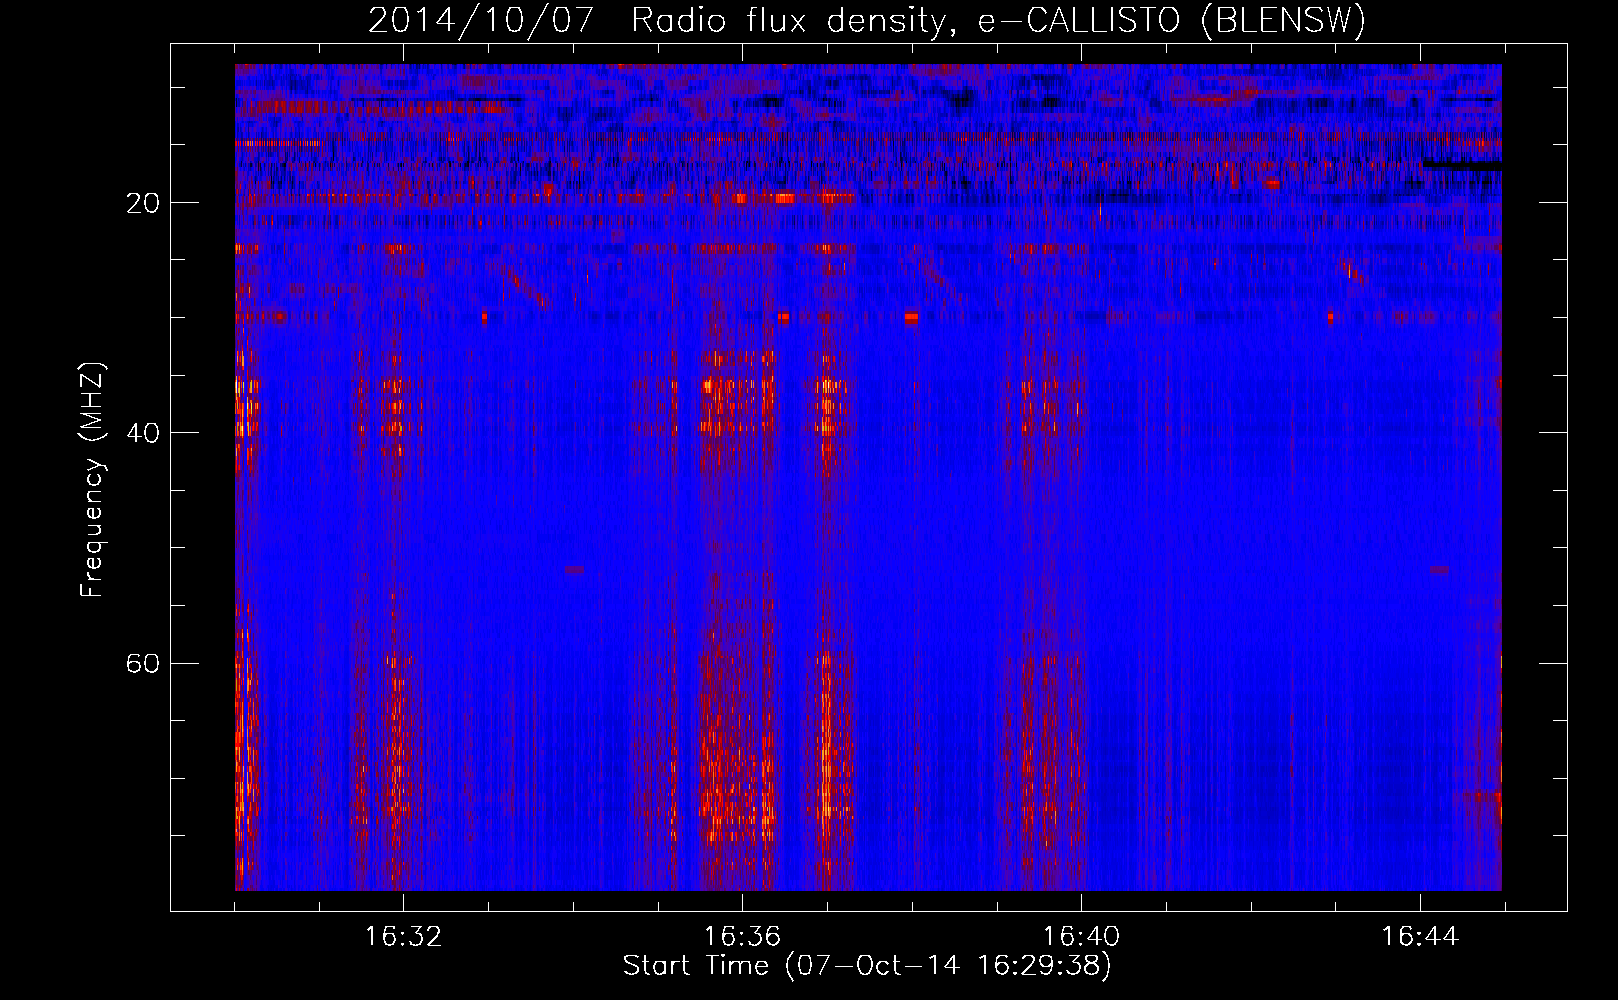Click the 'Frequency (MHZ)' axis label

[92, 481]
